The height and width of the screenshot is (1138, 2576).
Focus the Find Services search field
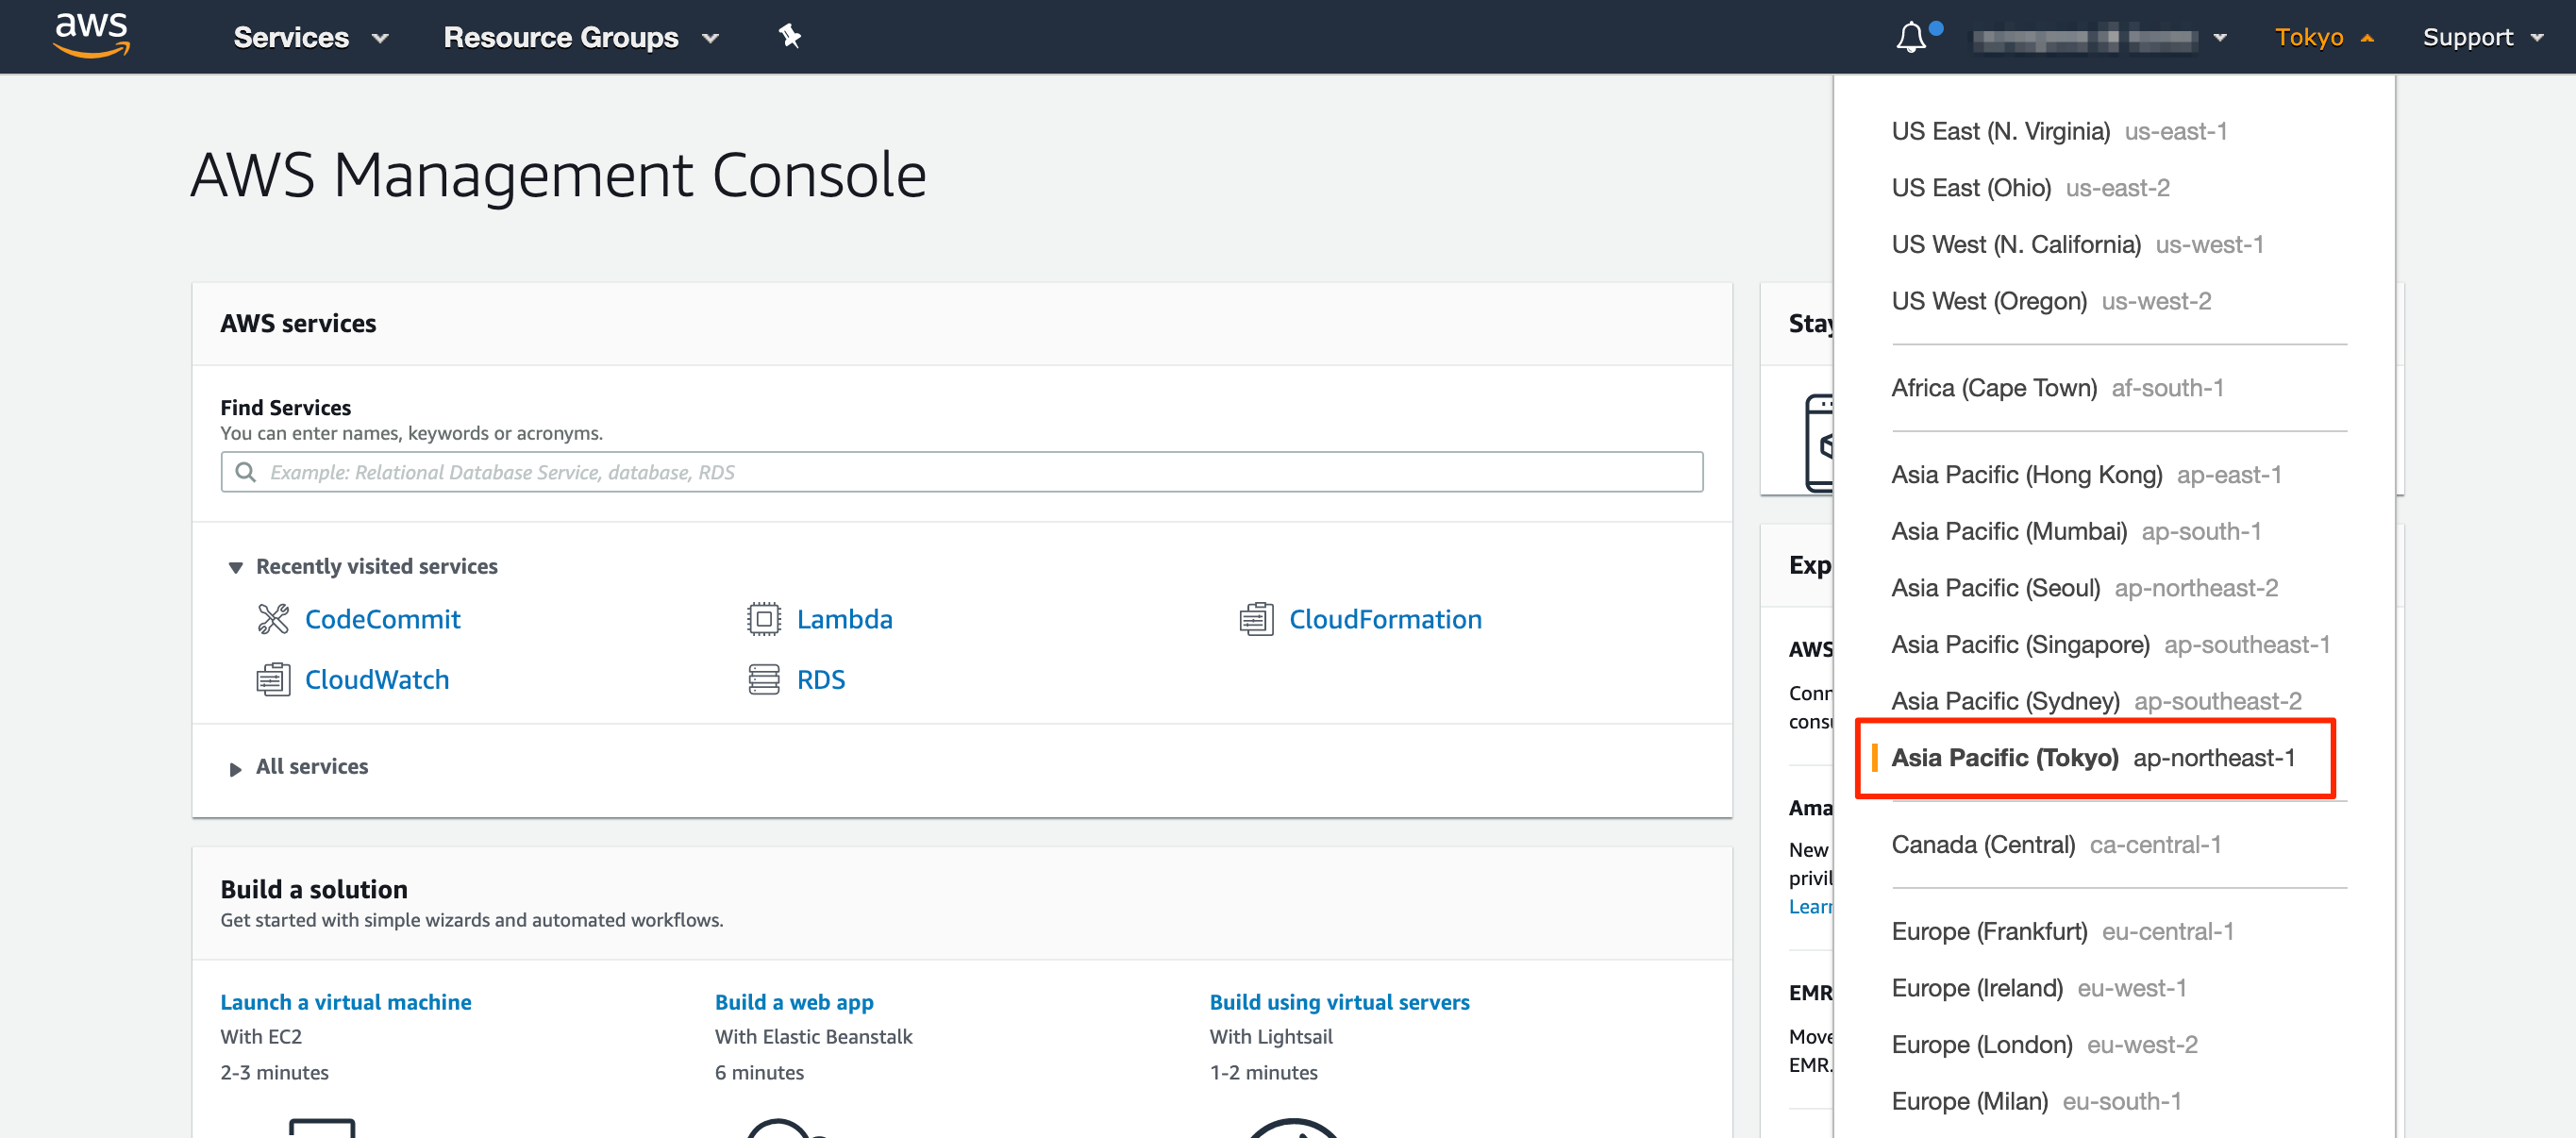(x=961, y=472)
